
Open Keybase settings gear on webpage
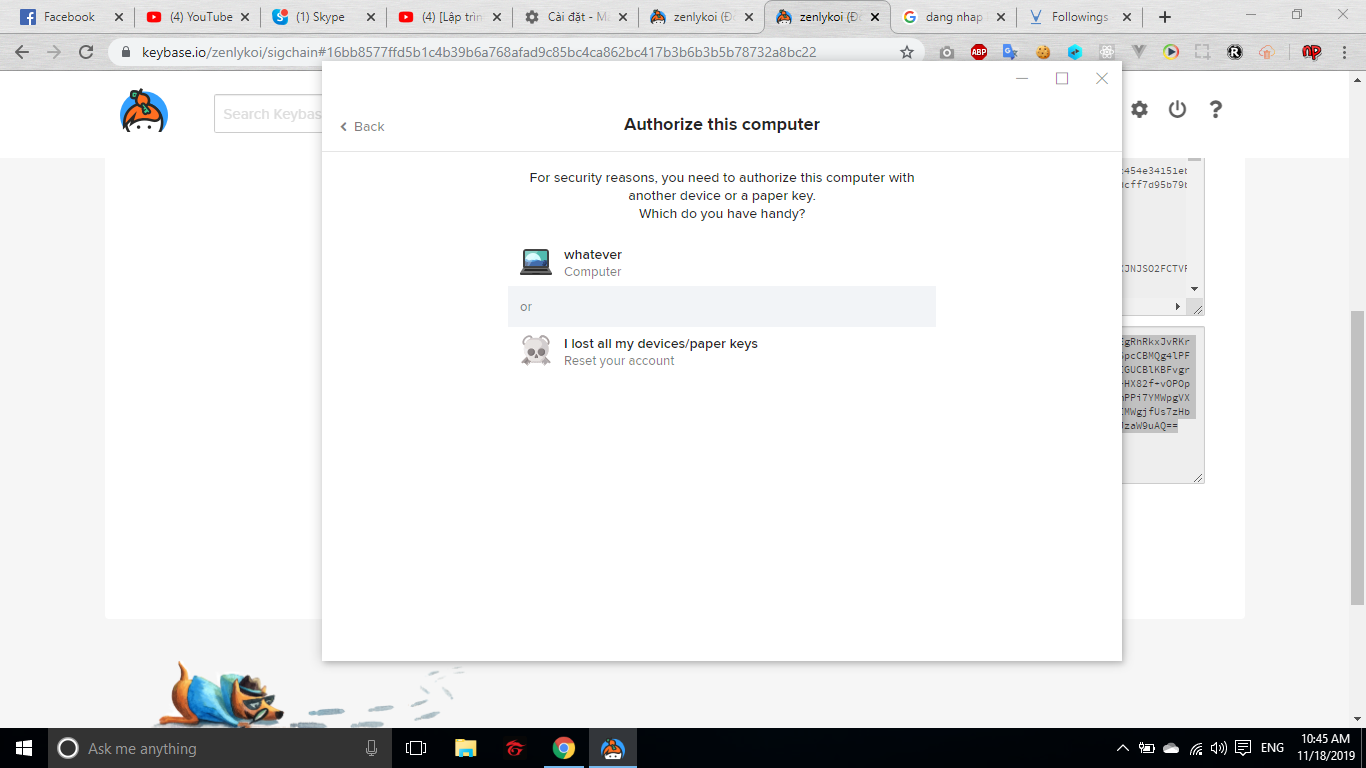pyautogui.click(x=1139, y=110)
